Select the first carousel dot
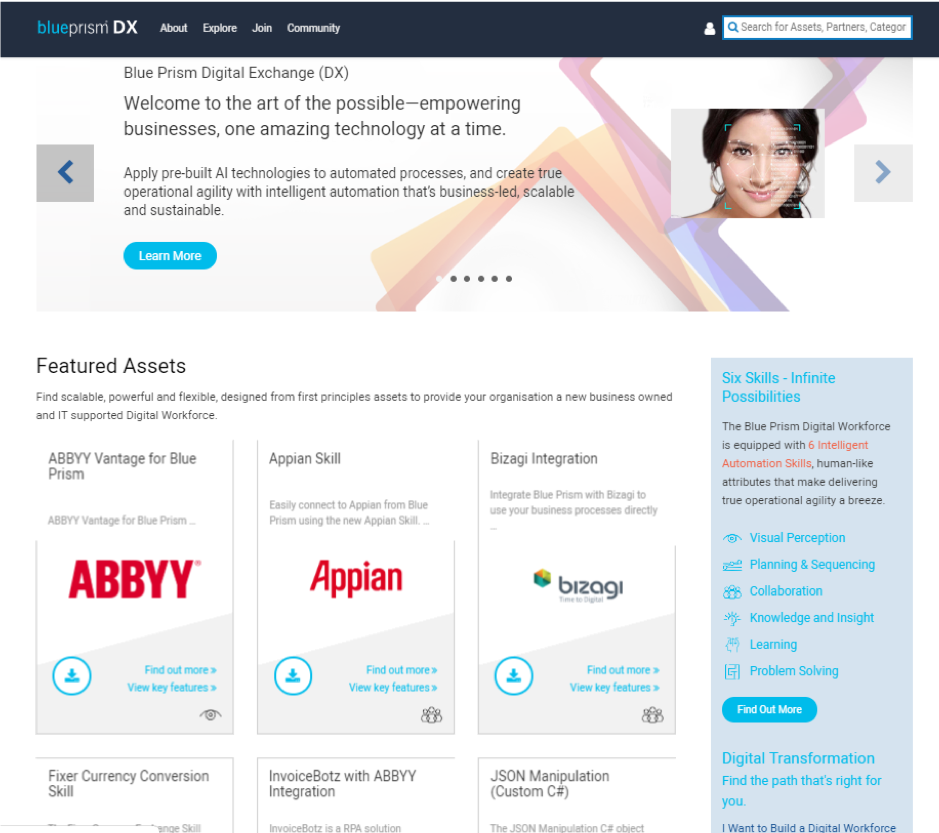The image size is (939, 833). pyautogui.click(x=440, y=278)
